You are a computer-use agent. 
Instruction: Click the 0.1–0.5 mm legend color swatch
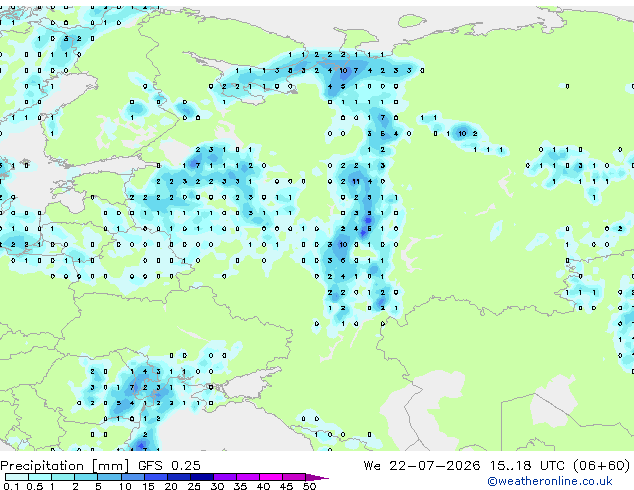pyautogui.click(x=17, y=477)
